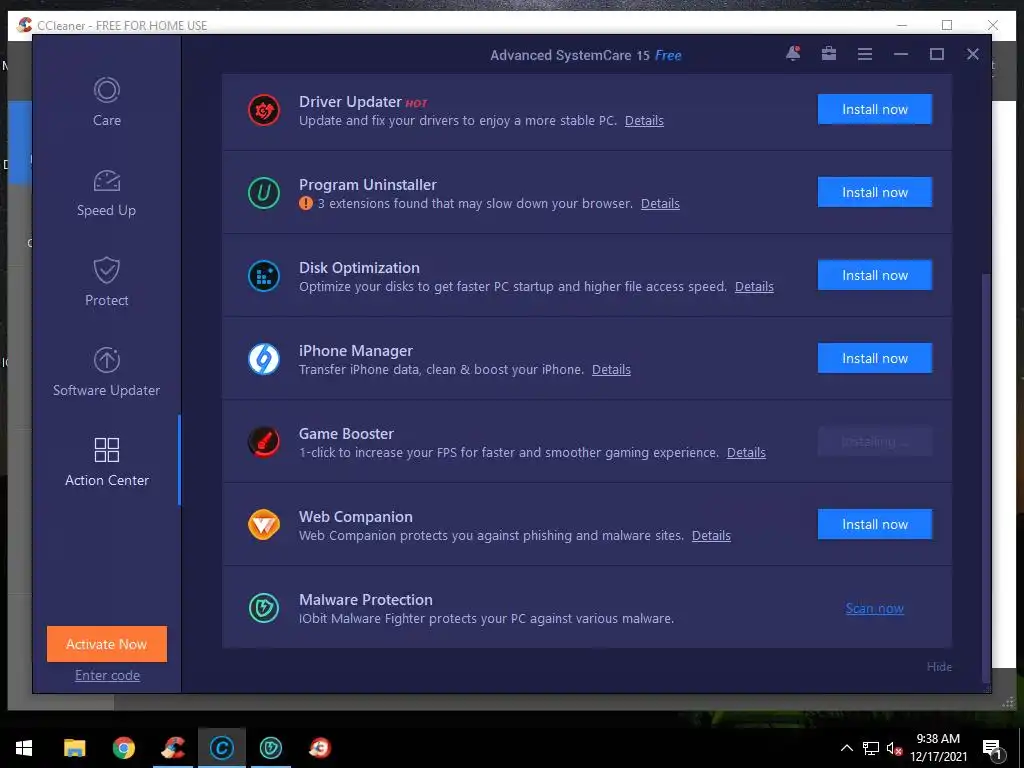
Task: Open the Windows Start menu
Action: pos(24,748)
